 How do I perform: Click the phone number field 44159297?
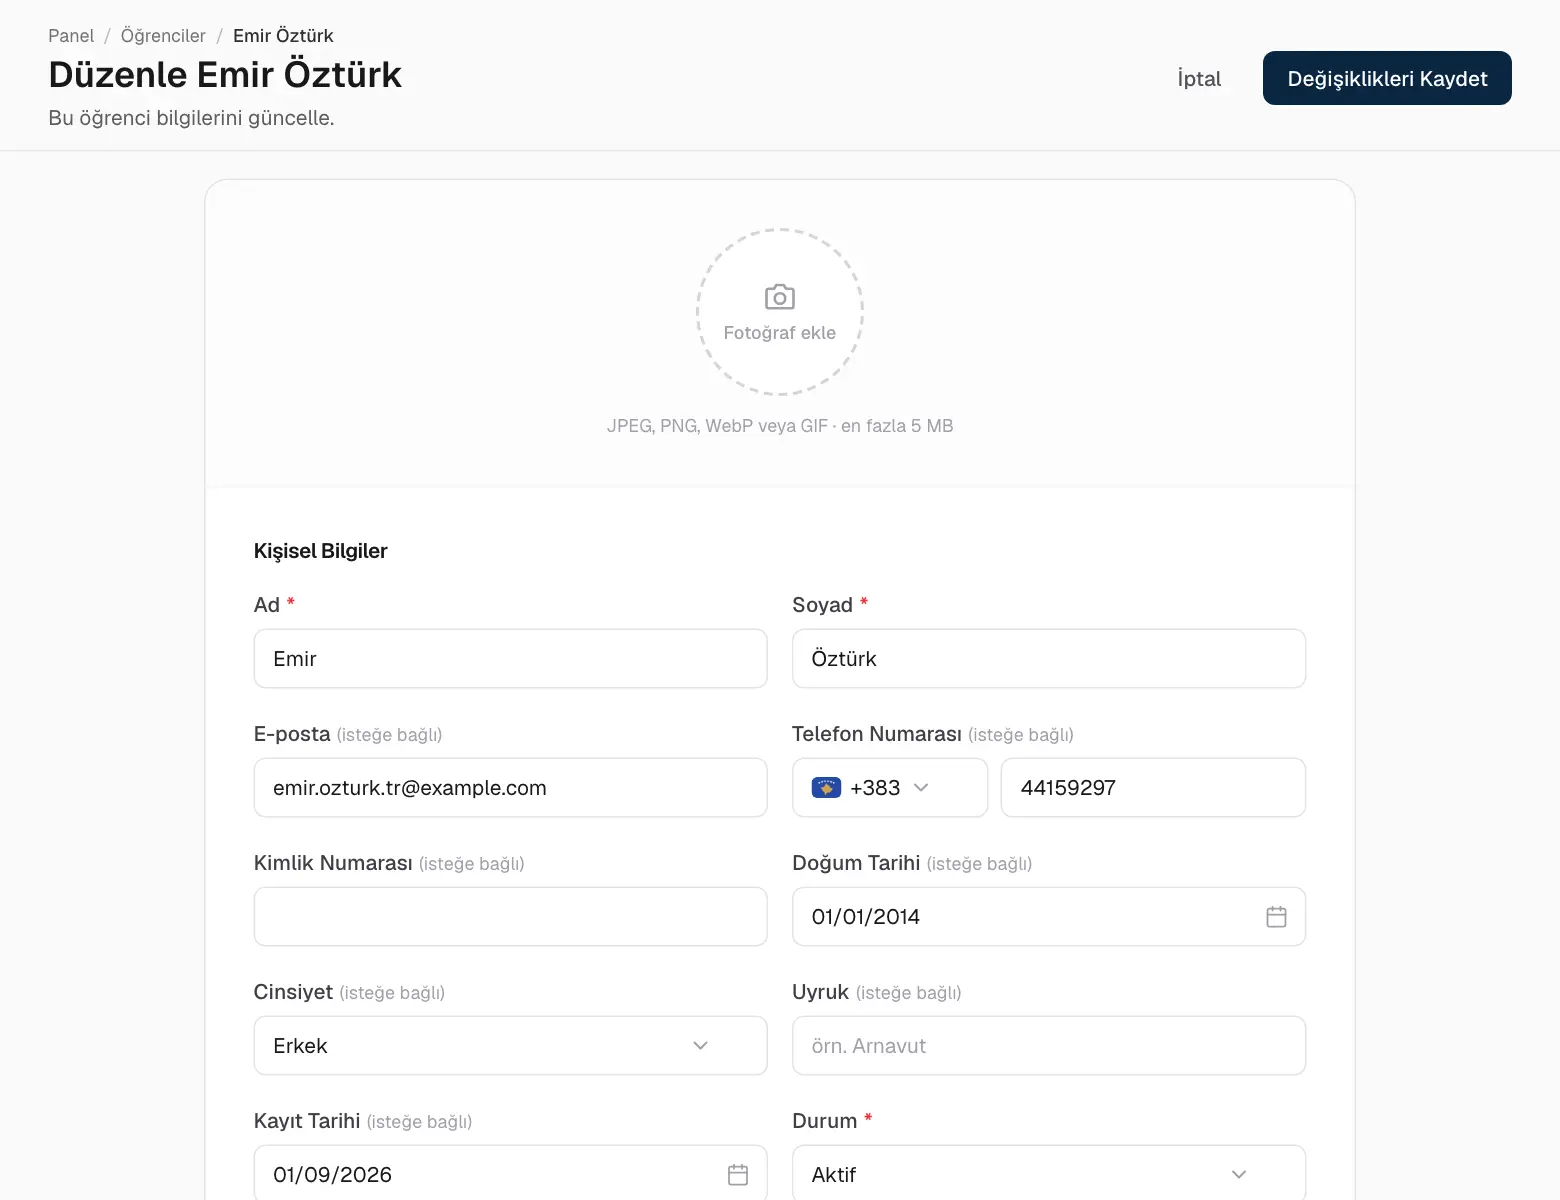1153,787
